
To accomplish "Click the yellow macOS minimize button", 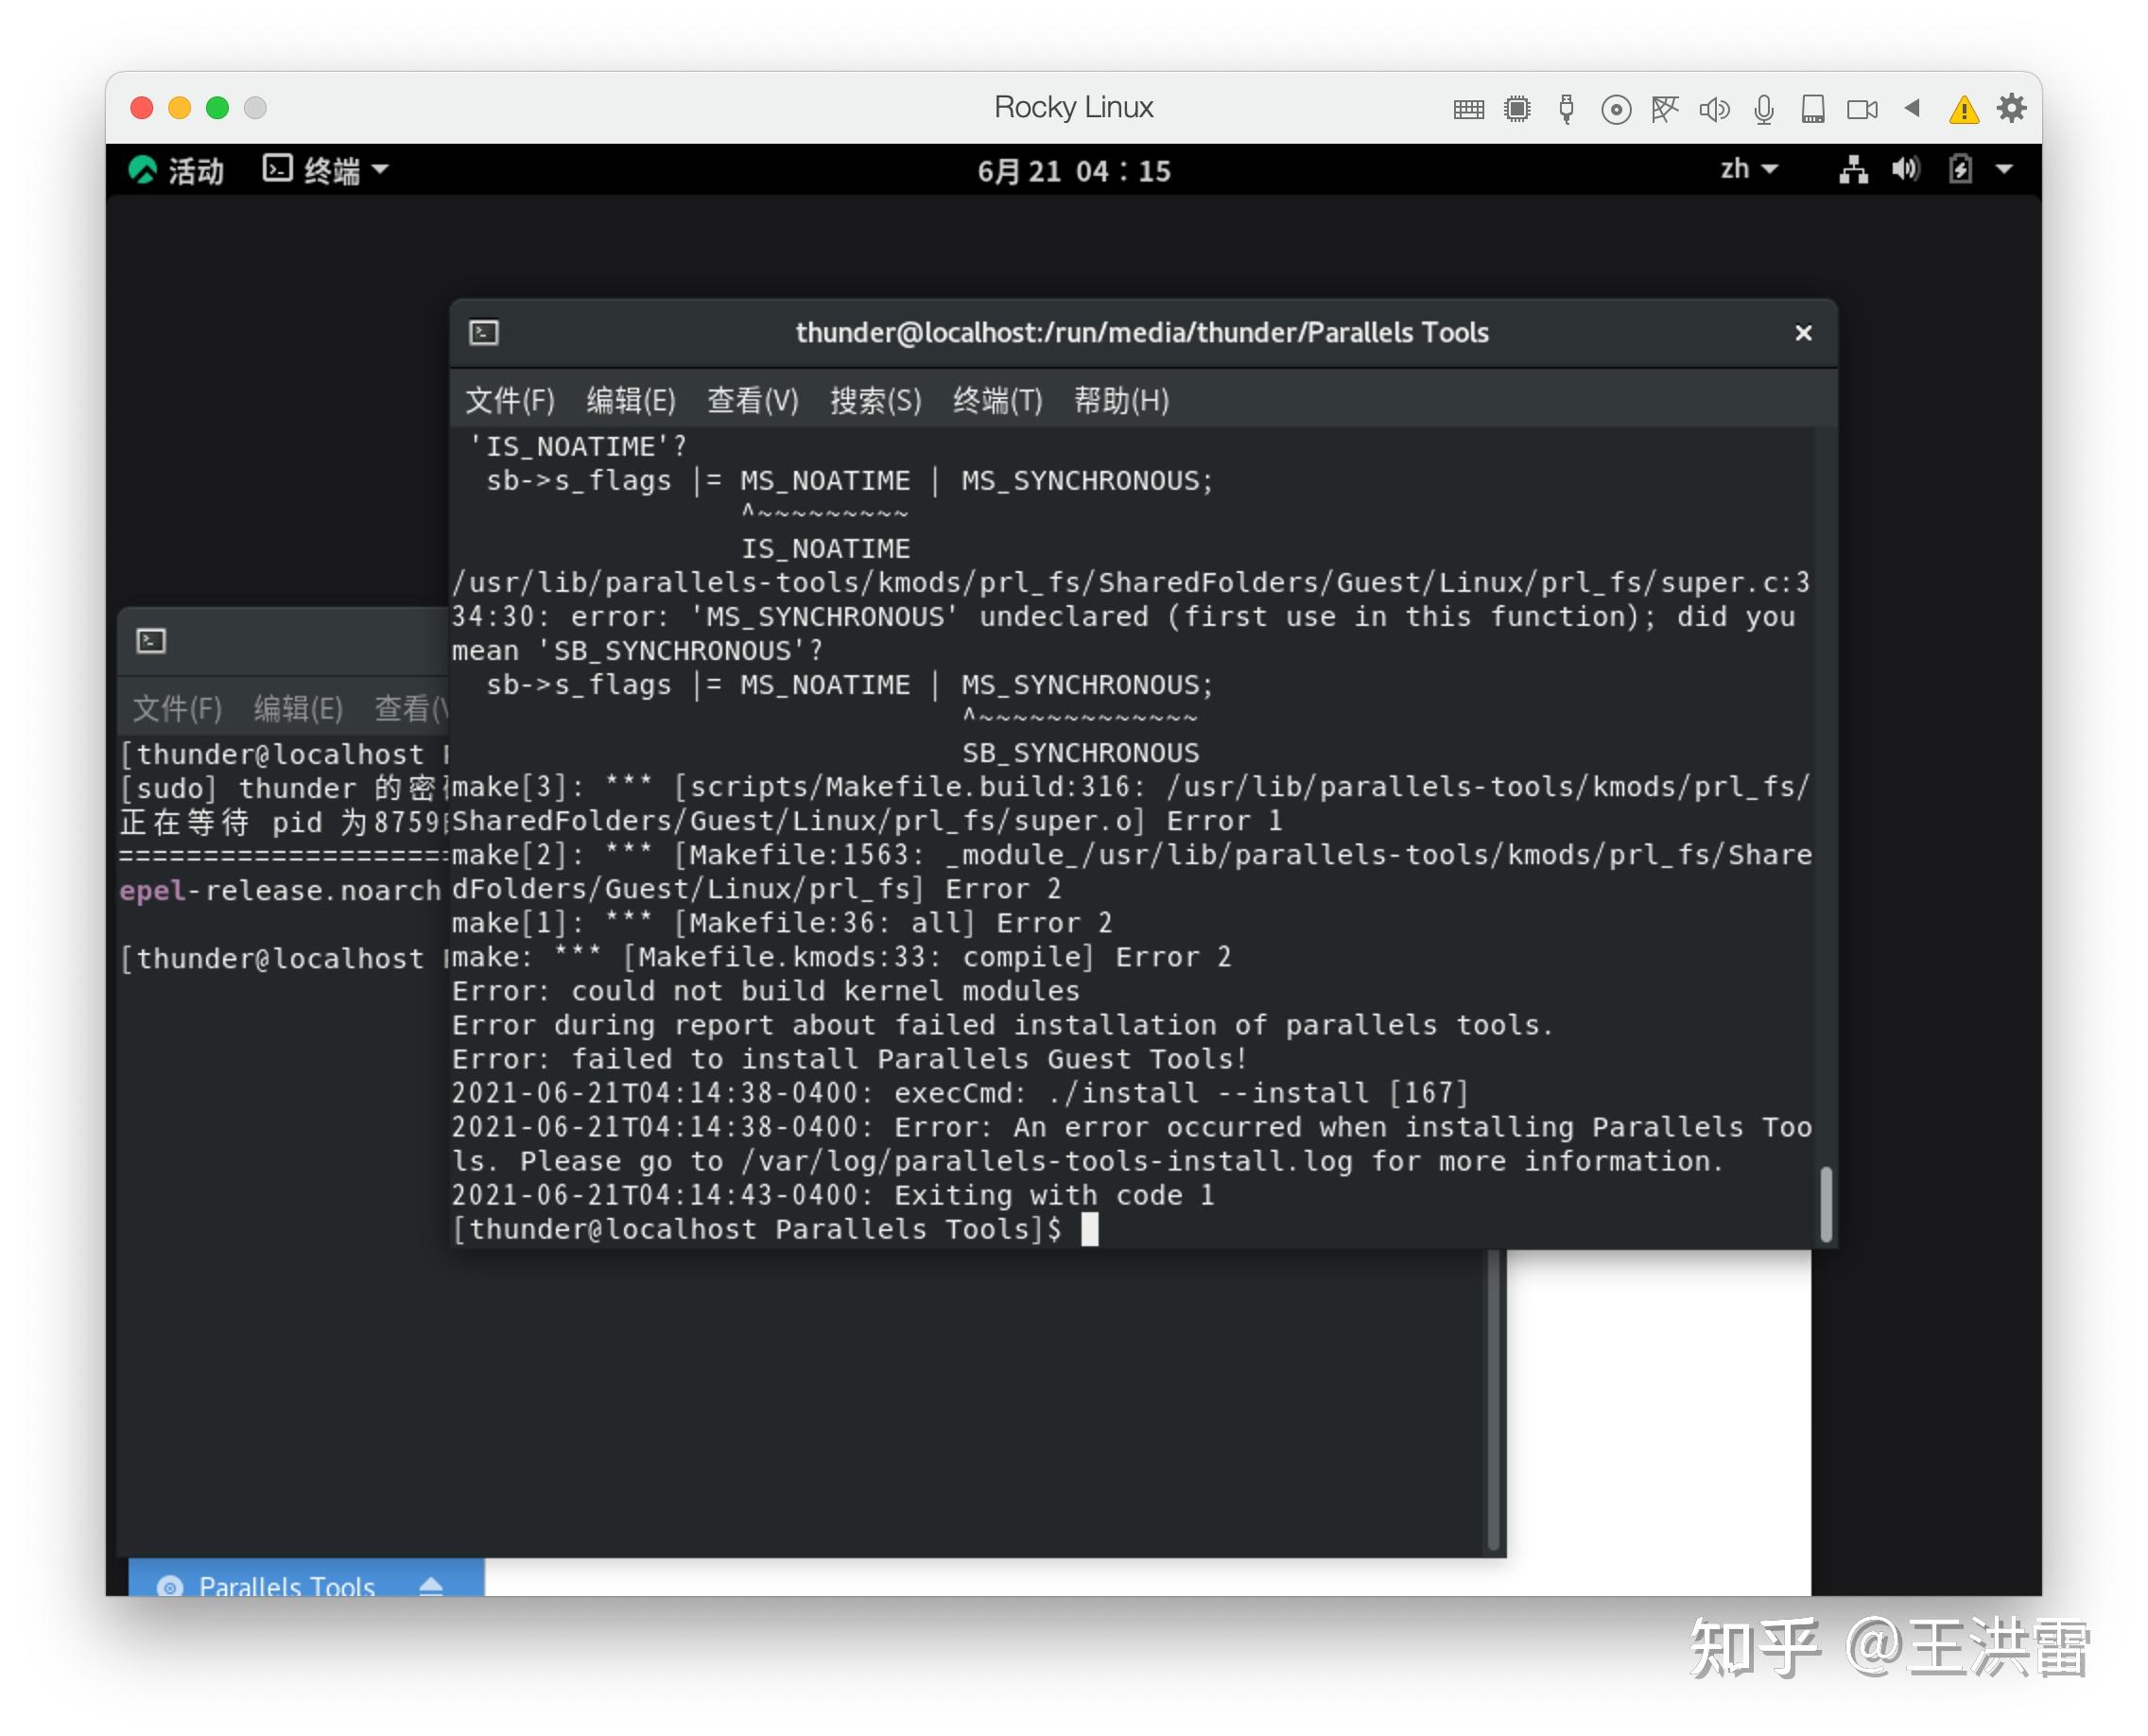I will pos(180,108).
